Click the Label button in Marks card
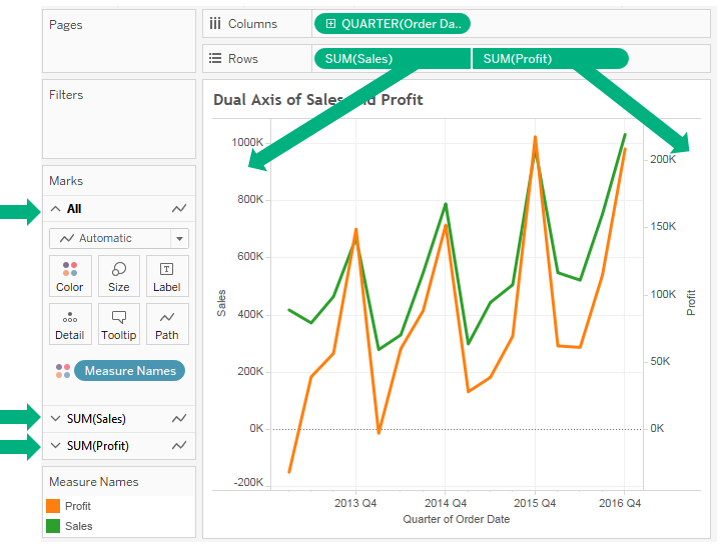 [x=167, y=276]
